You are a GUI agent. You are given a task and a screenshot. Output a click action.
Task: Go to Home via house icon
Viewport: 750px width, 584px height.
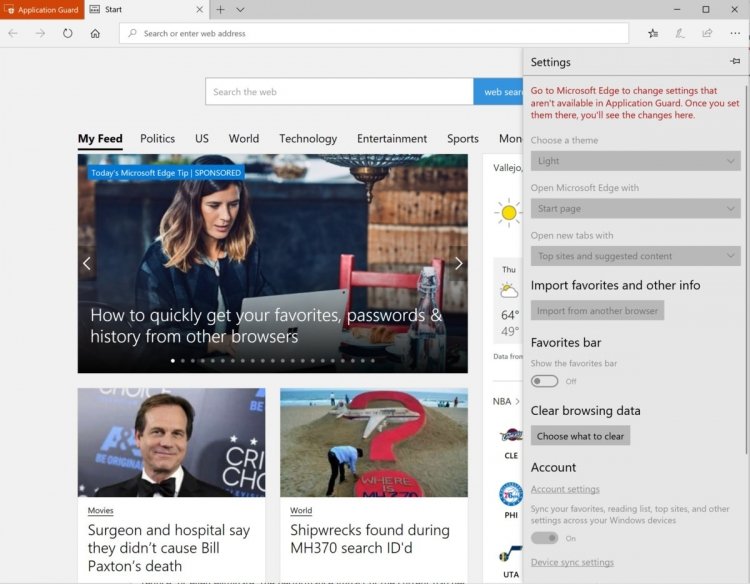tap(95, 33)
